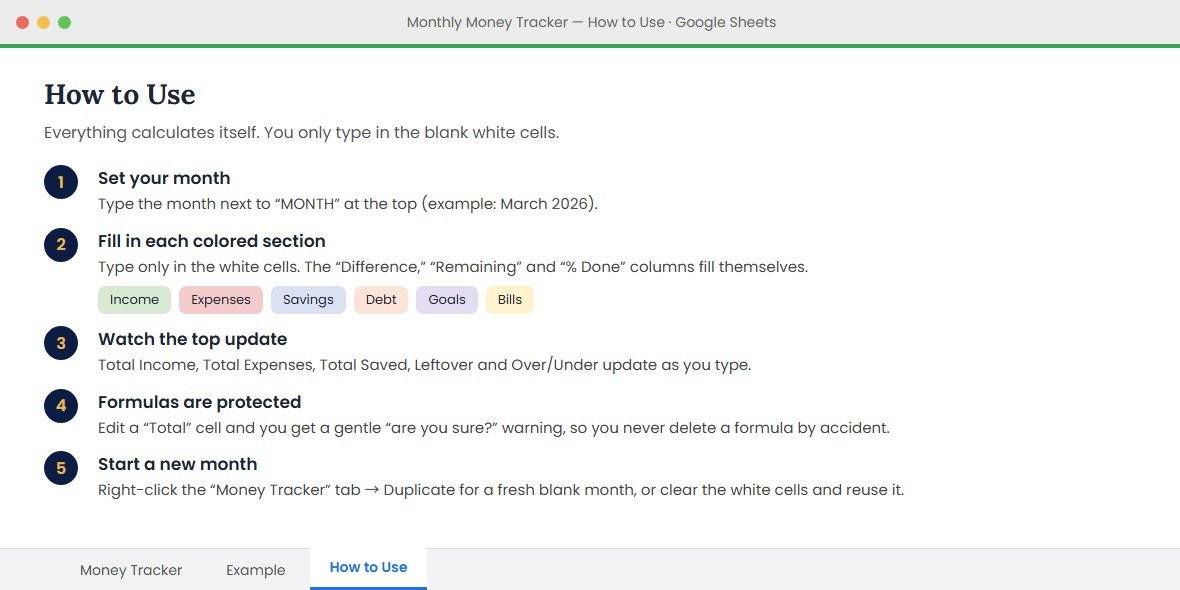Viewport: 1180px width, 590px height.
Task: Click the "Total Income, Total Expenses" description line
Action: [424, 366]
